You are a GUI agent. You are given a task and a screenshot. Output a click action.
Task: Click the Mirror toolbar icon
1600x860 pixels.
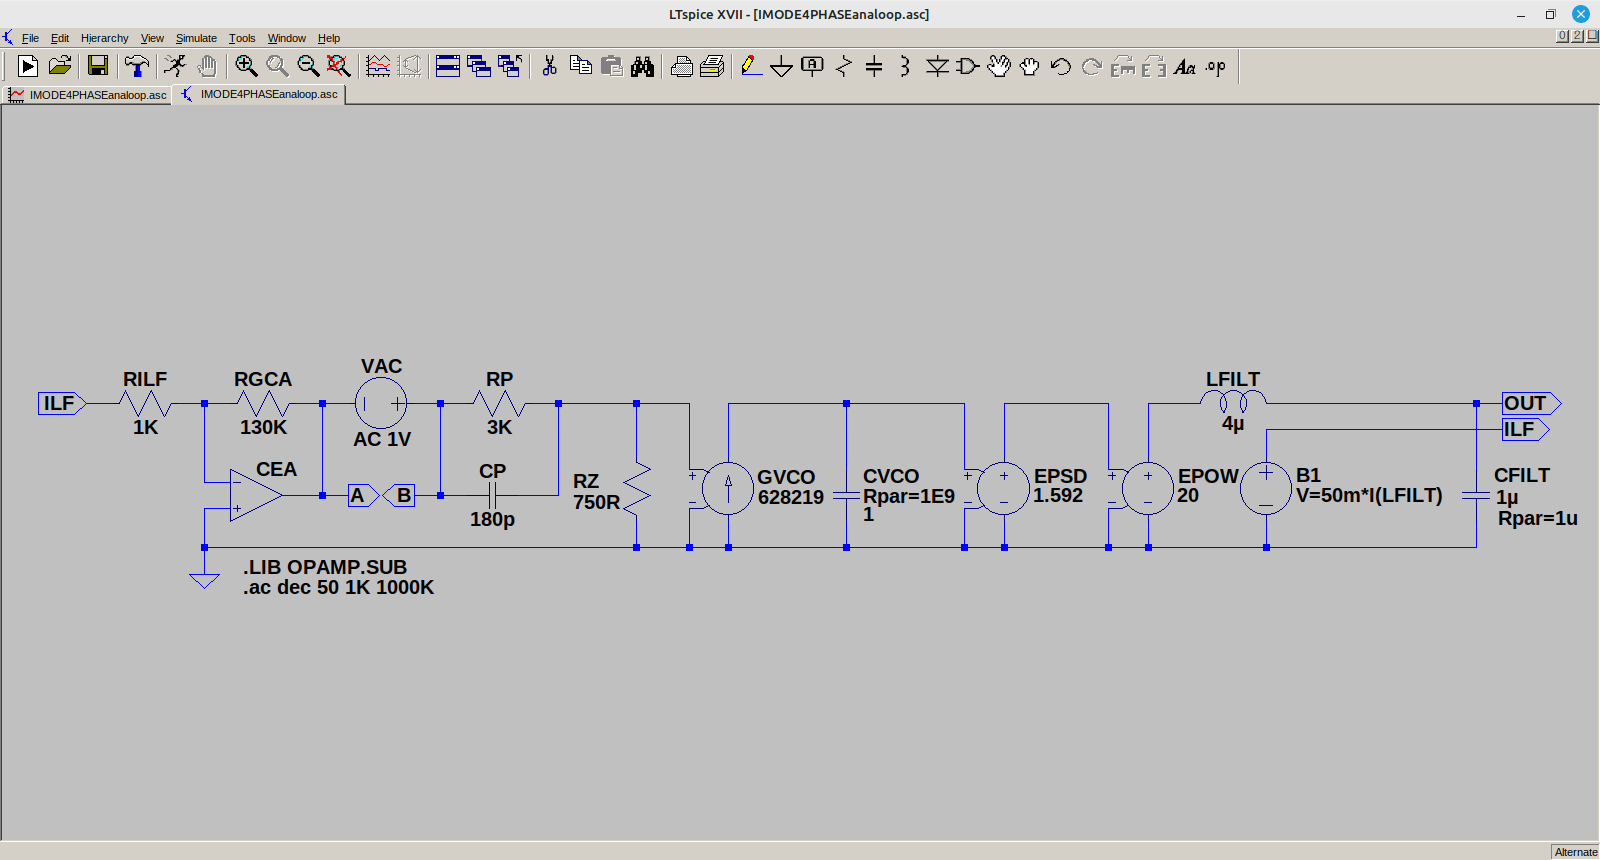tap(1153, 66)
